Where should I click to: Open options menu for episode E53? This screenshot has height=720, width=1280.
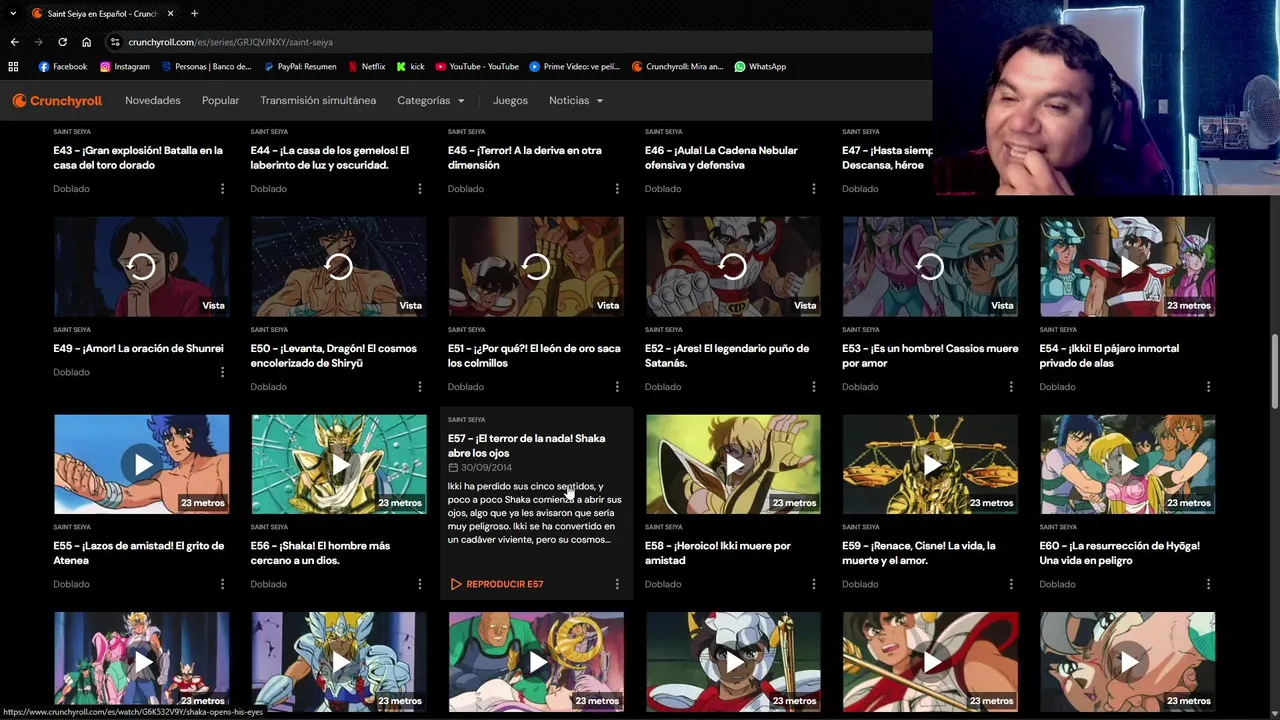[1010, 387]
